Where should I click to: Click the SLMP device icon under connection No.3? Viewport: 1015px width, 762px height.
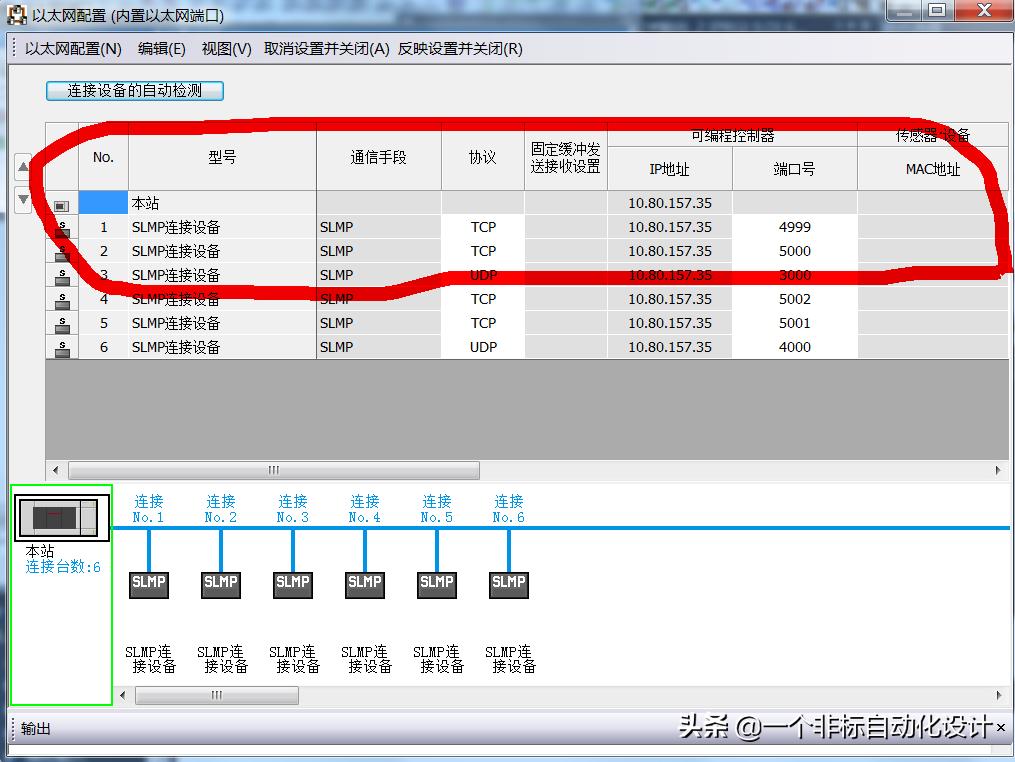[x=292, y=583]
